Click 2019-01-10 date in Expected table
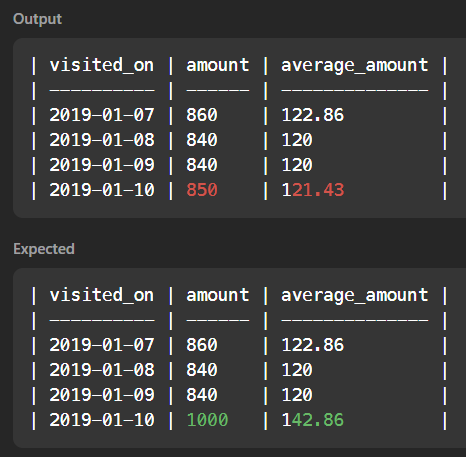Image resolution: width=466 pixels, height=457 pixels. click(102, 420)
